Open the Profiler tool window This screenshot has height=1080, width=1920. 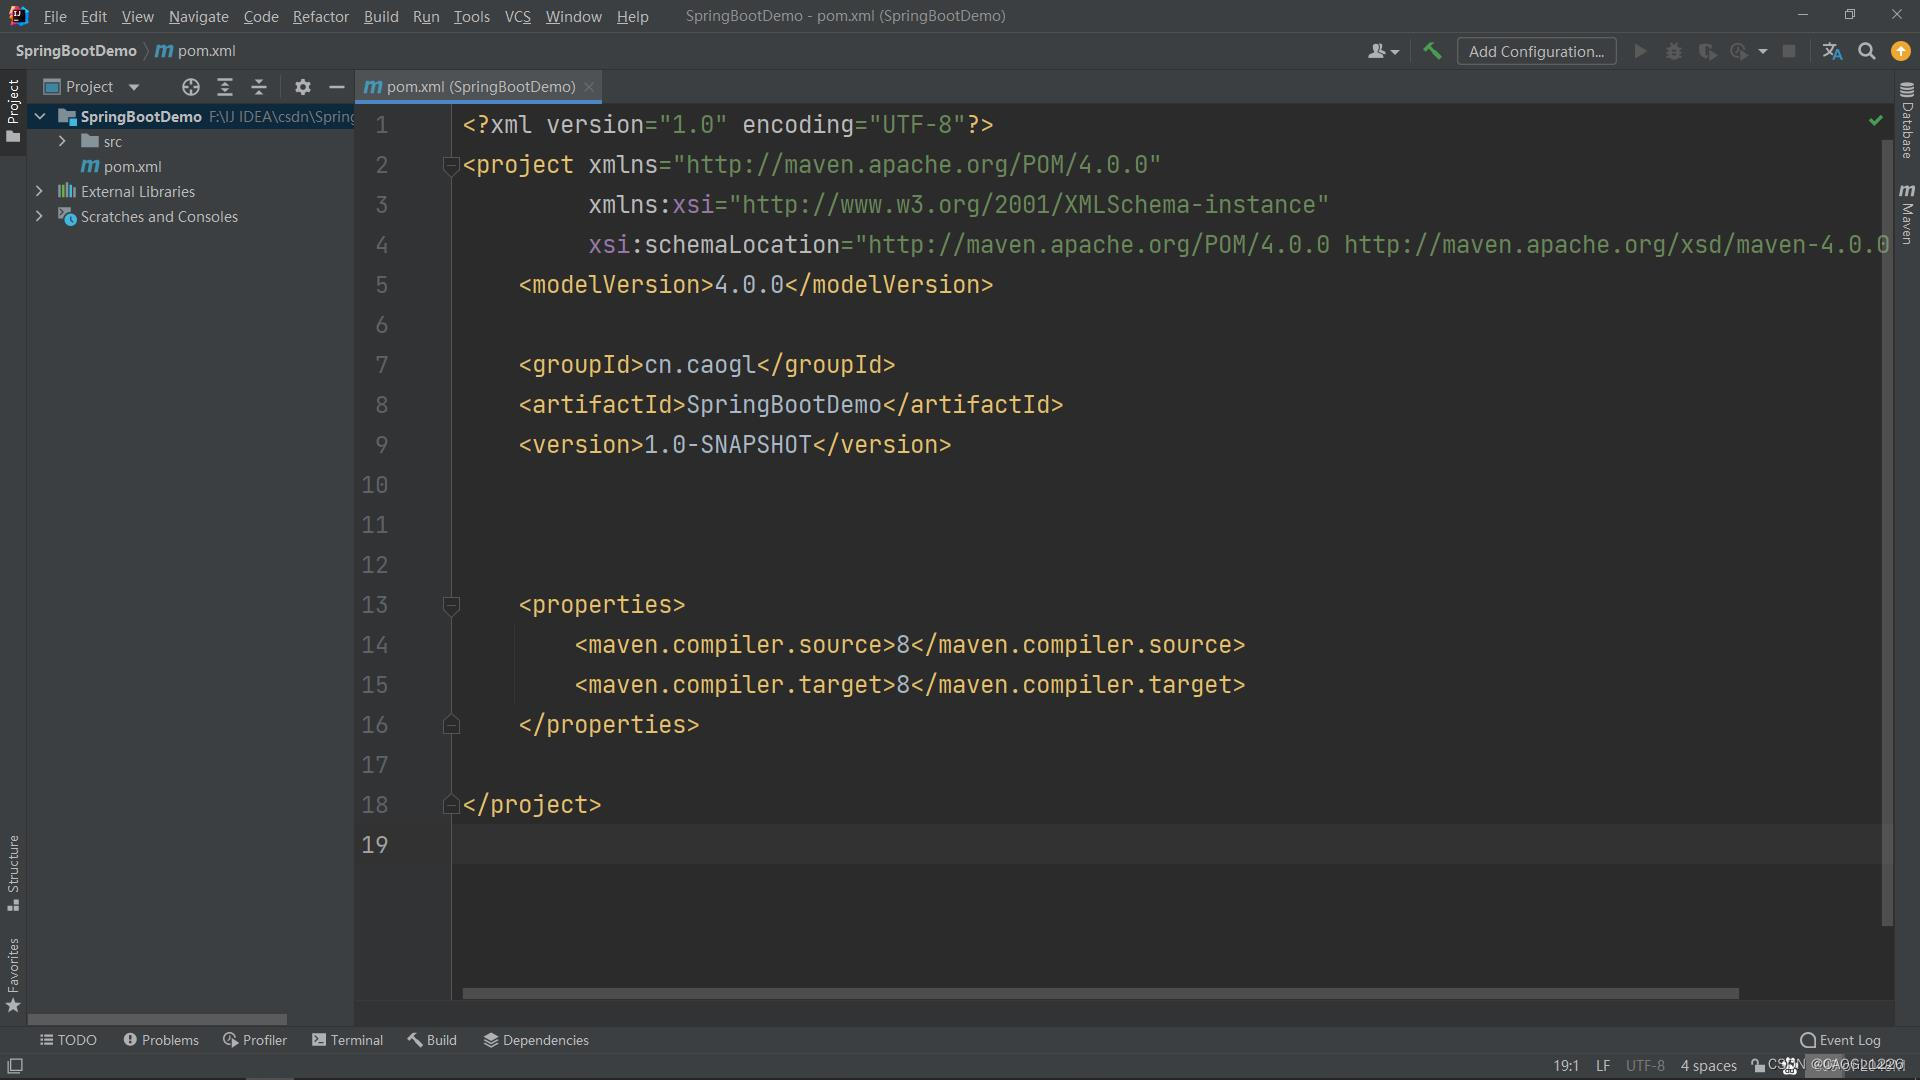[255, 1040]
